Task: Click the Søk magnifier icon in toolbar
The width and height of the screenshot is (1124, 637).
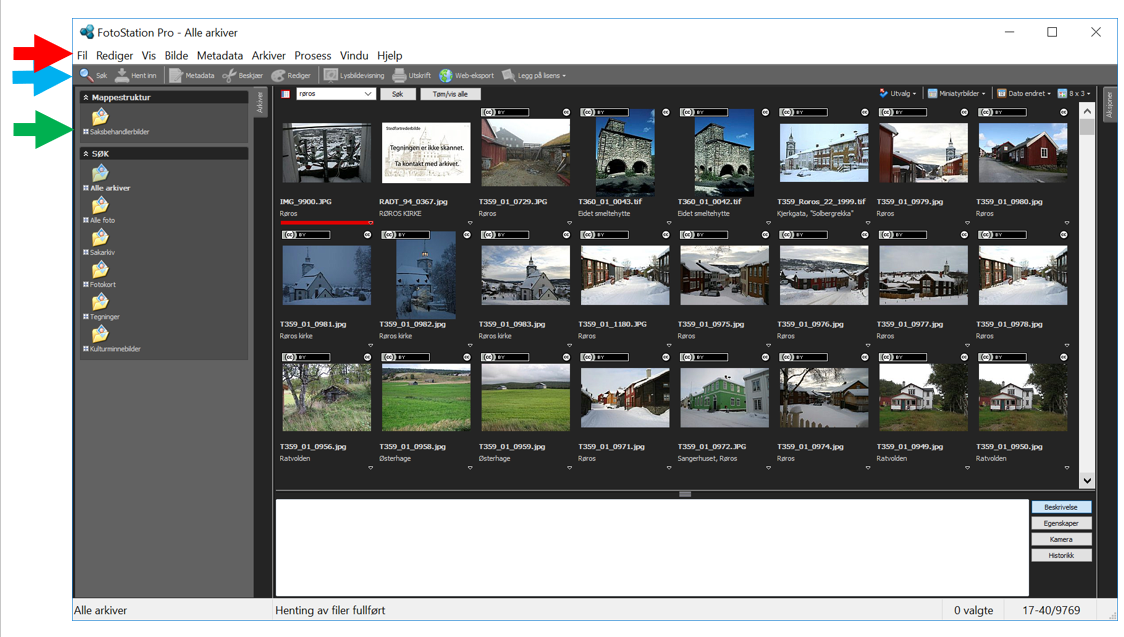Action: tap(87, 75)
